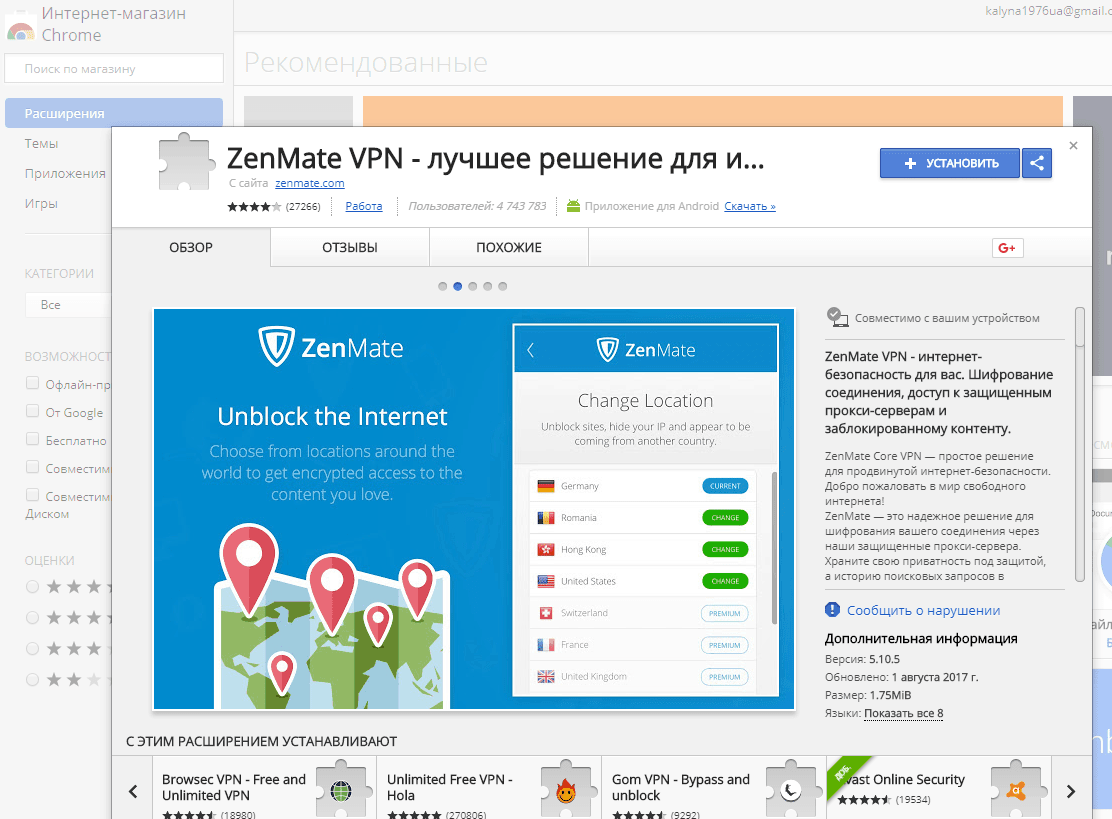Open the Все categories dropdown

[x=68, y=304]
